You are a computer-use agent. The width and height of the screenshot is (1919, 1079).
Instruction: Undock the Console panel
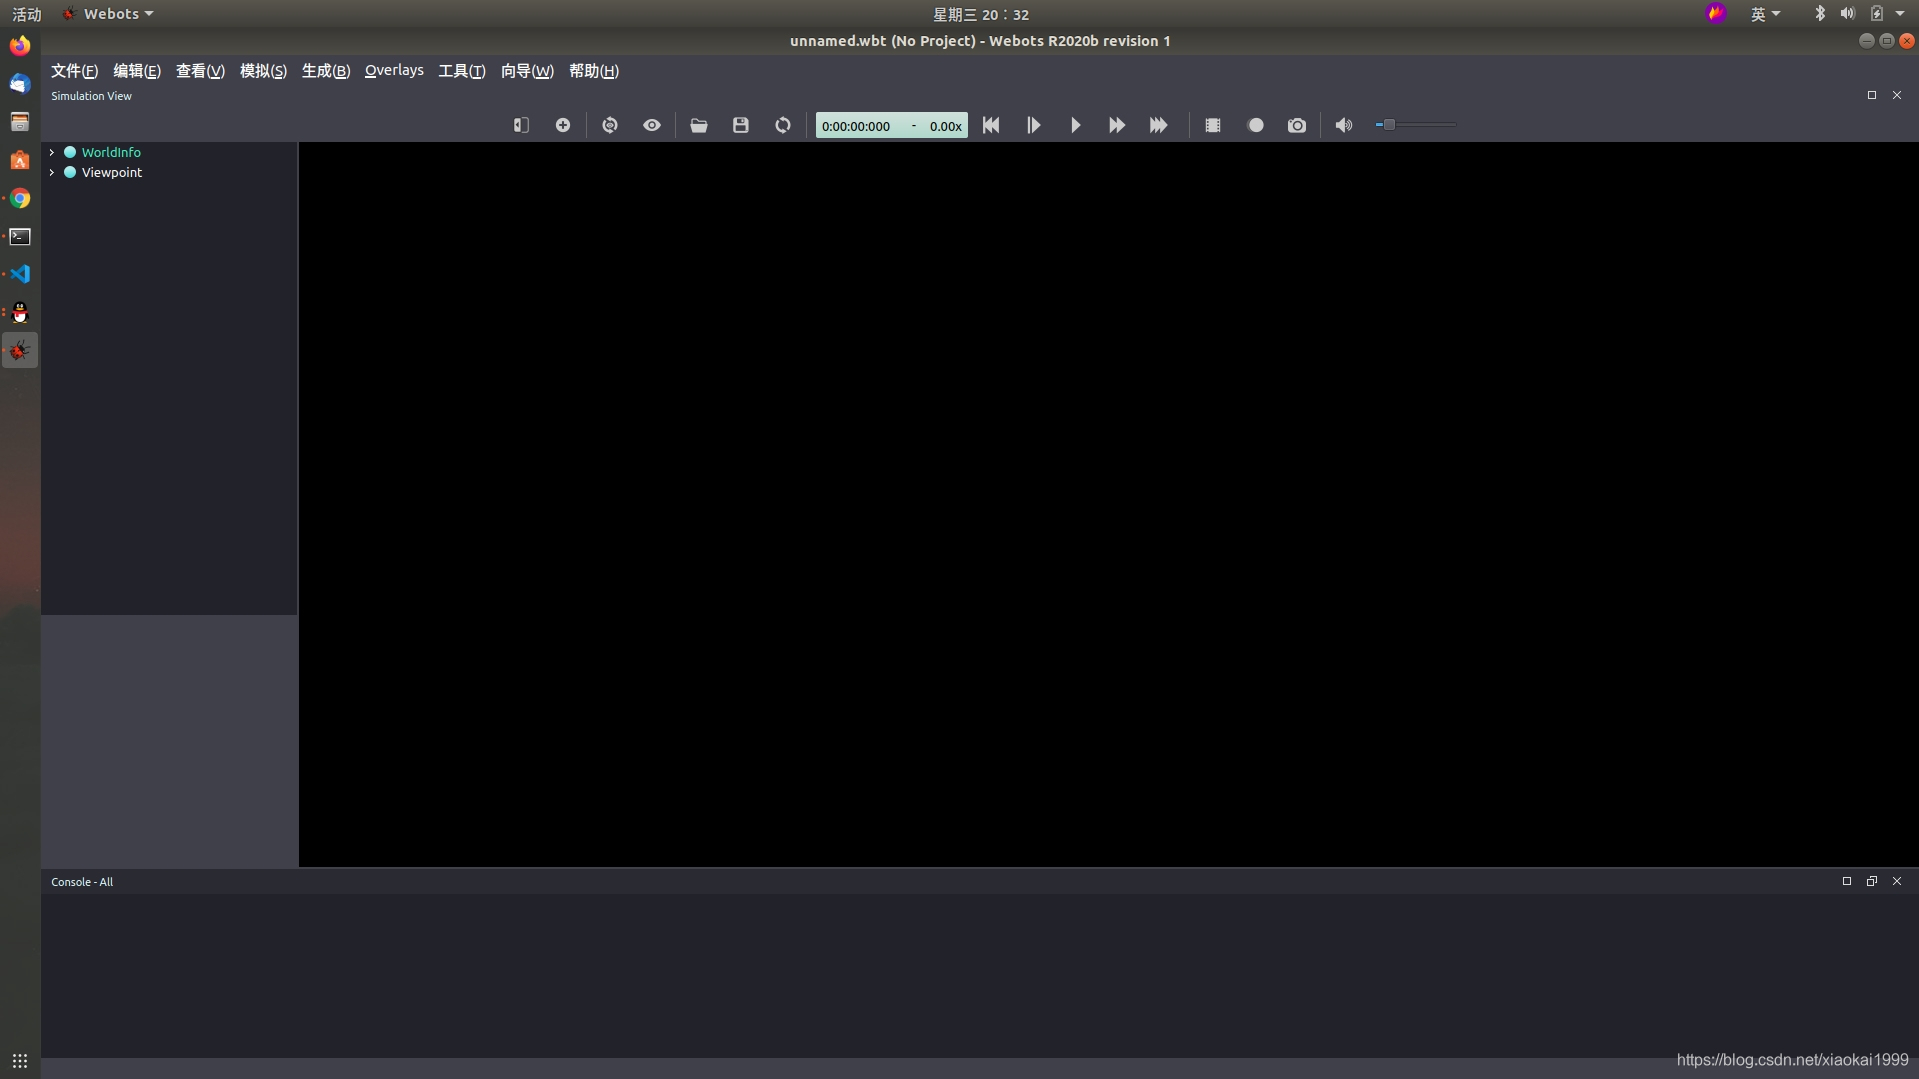tap(1872, 881)
